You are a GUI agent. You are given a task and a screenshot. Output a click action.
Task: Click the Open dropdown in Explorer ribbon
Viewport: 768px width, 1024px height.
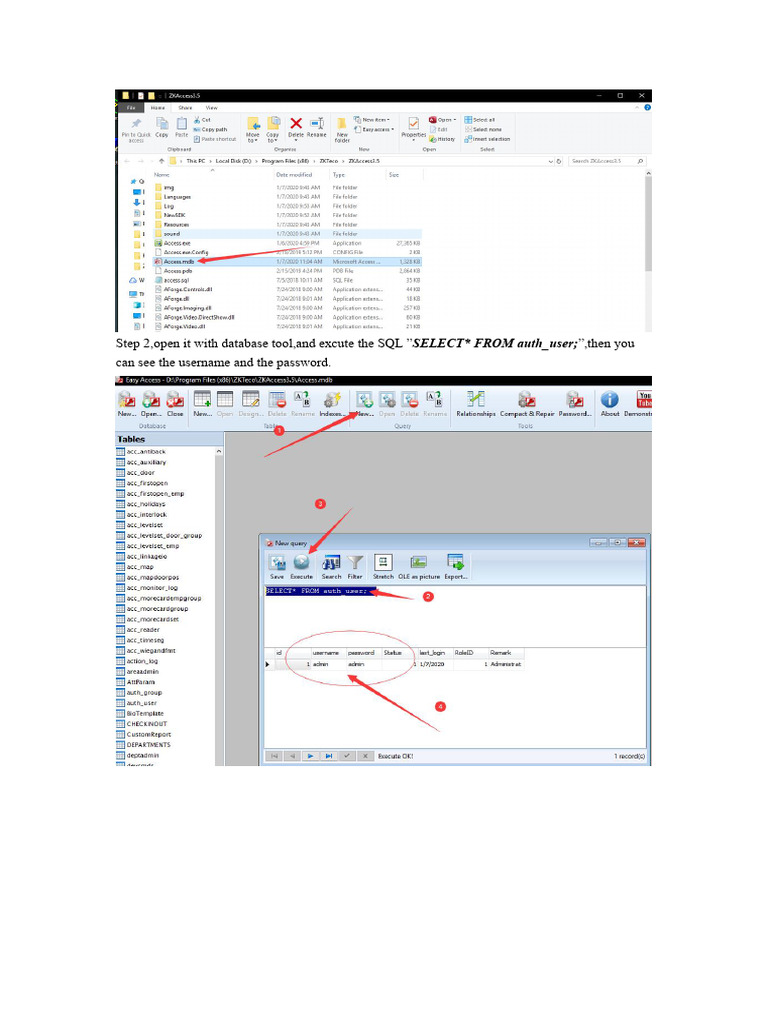coord(443,120)
